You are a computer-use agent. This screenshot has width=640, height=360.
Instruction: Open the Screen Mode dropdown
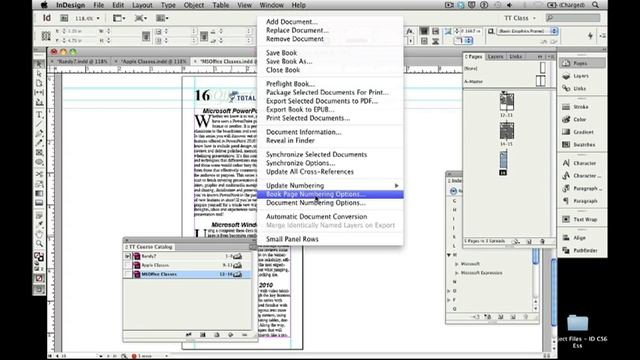(x=141, y=18)
